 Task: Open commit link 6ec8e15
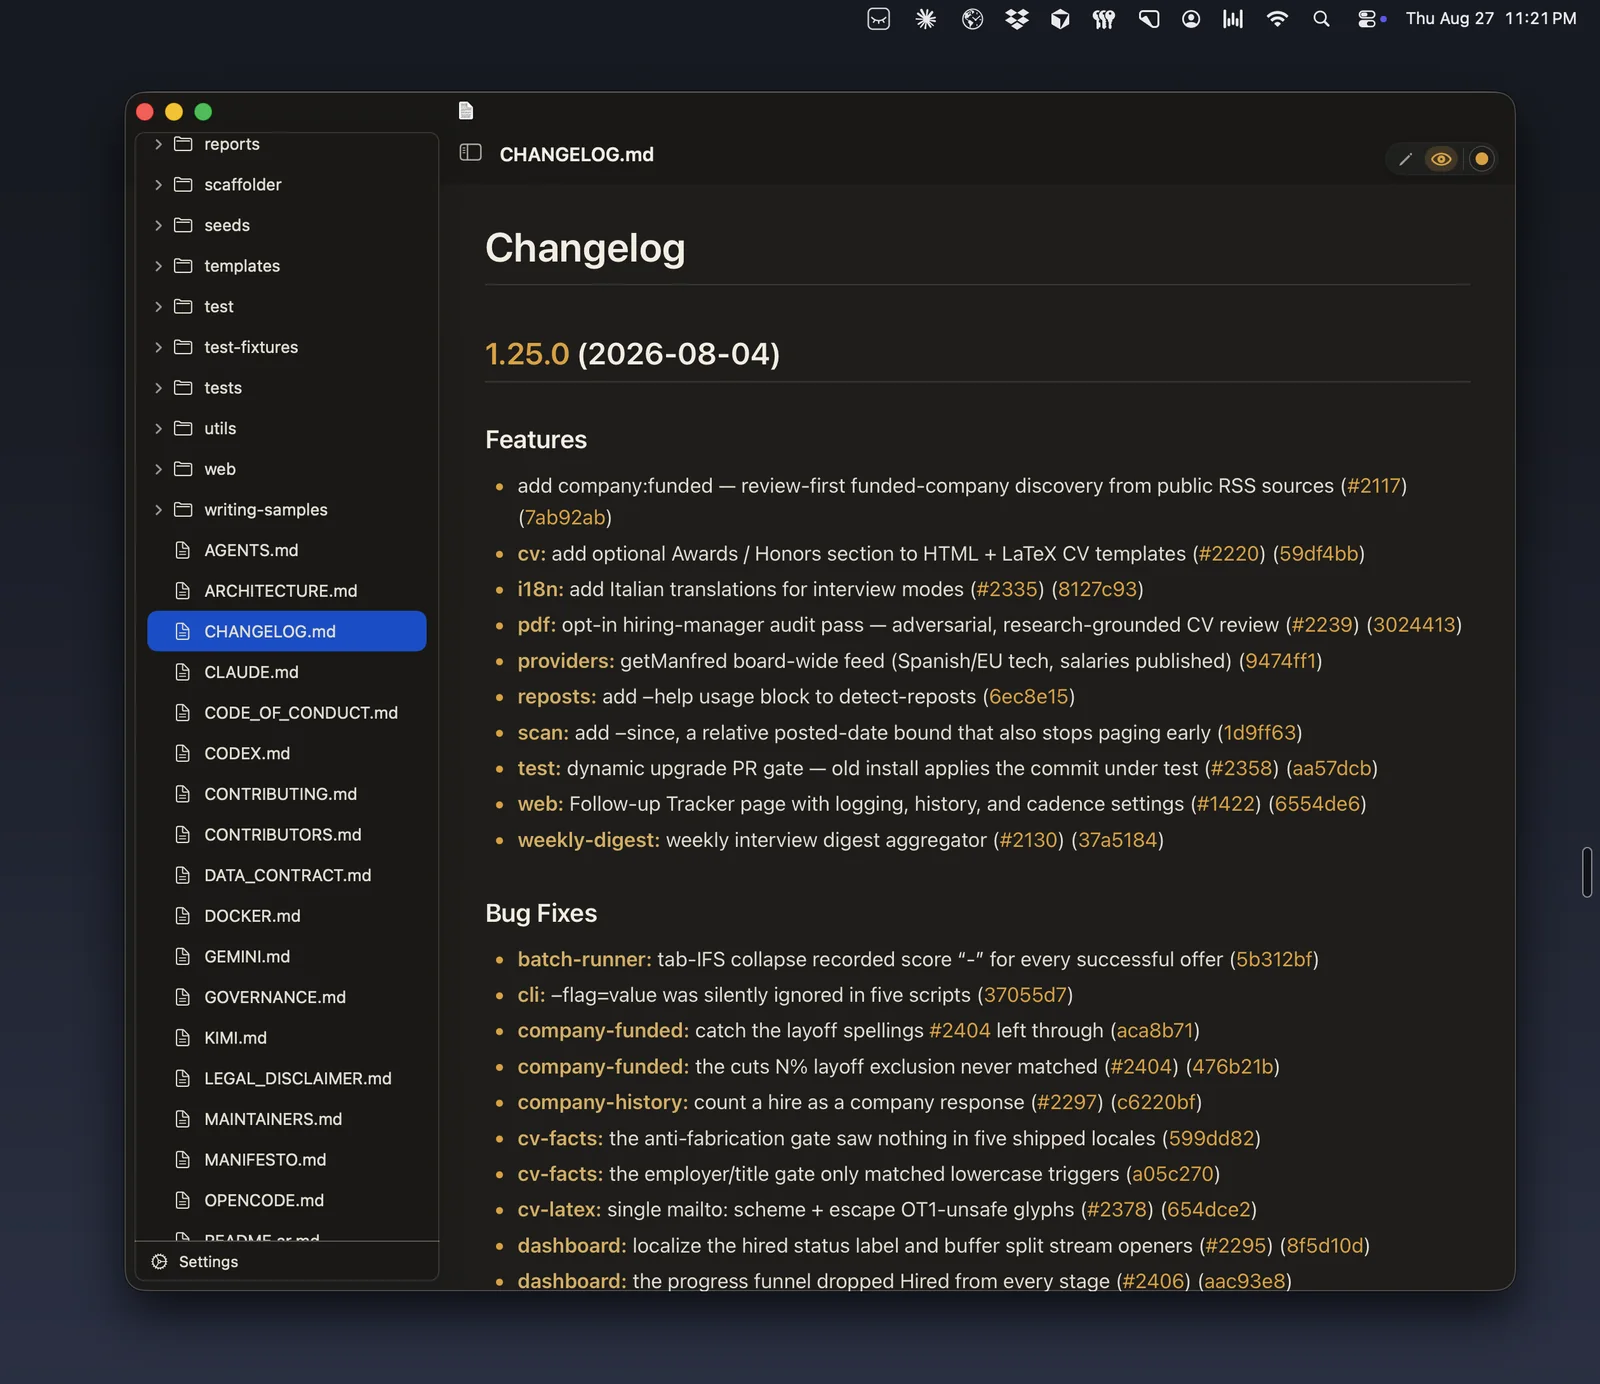coord(1028,697)
